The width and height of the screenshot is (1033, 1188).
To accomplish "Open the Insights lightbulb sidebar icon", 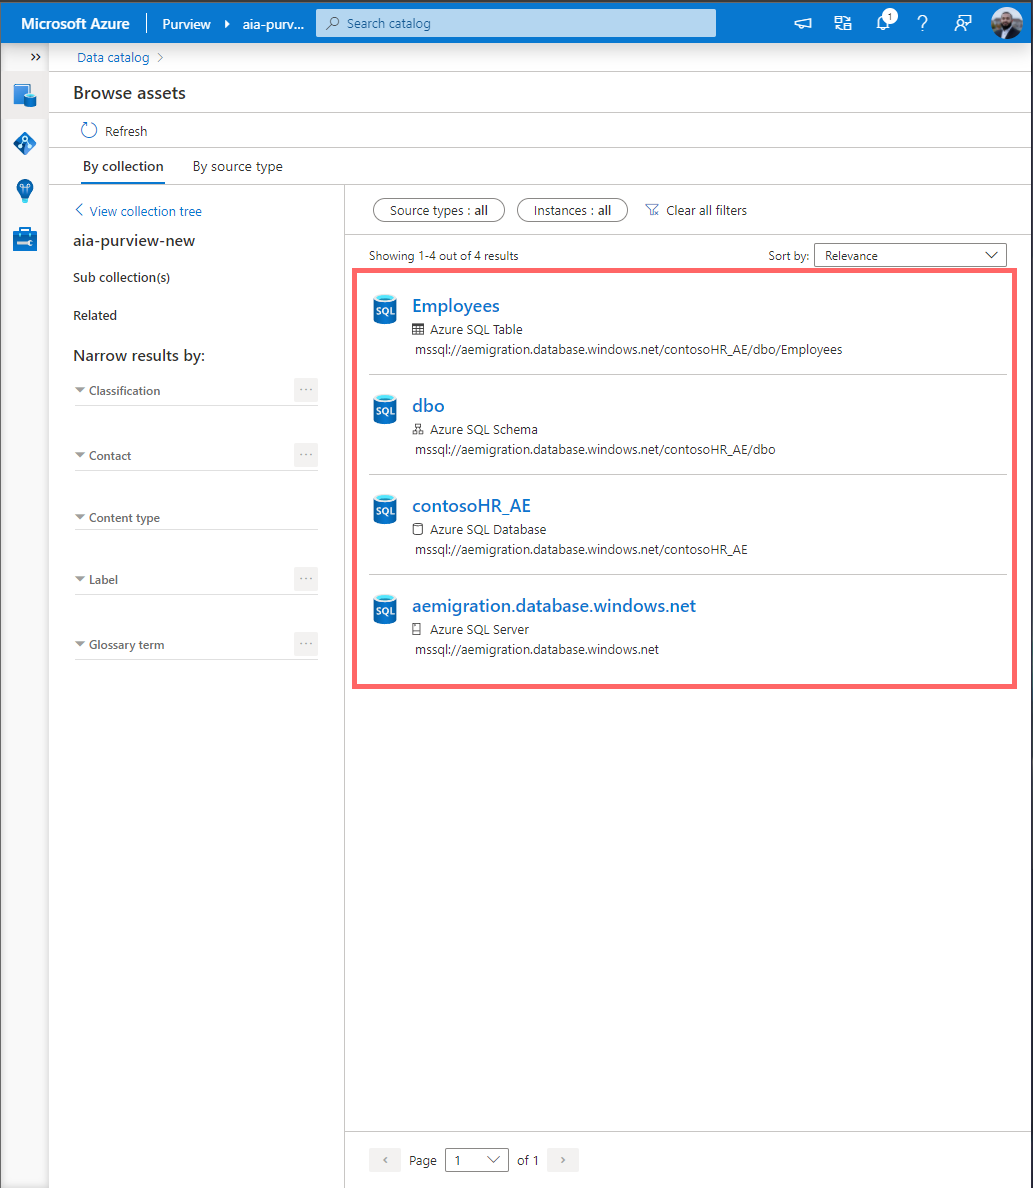I will click(x=25, y=190).
